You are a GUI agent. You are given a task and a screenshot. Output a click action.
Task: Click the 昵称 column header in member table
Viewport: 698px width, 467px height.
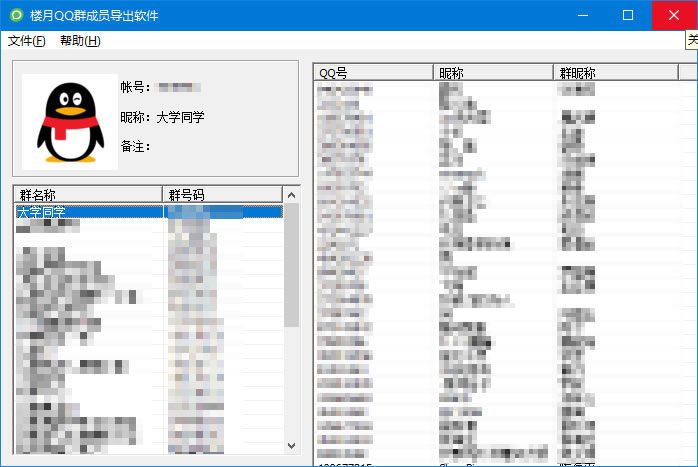coord(492,73)
